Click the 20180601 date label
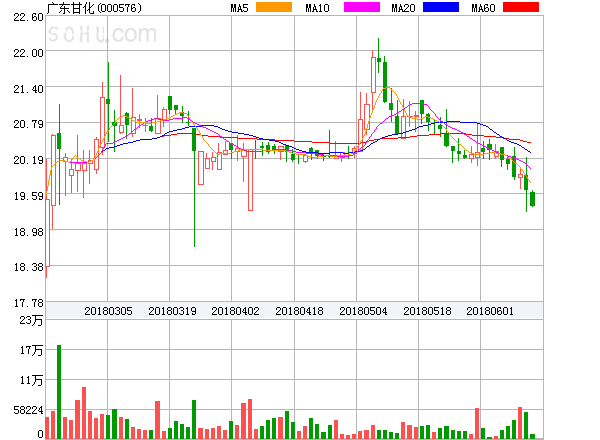 click(490, 311)
